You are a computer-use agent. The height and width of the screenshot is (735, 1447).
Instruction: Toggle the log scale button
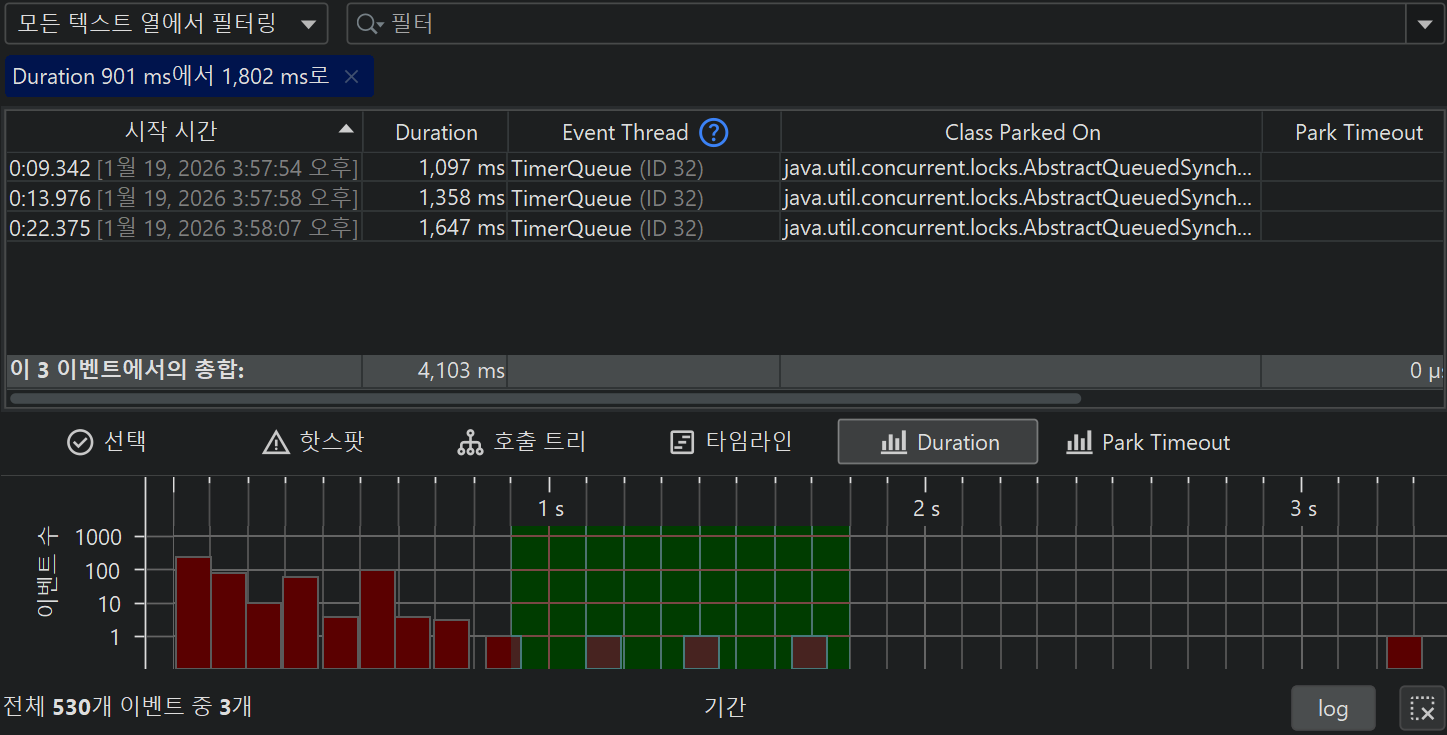[x=1332, y=709]
